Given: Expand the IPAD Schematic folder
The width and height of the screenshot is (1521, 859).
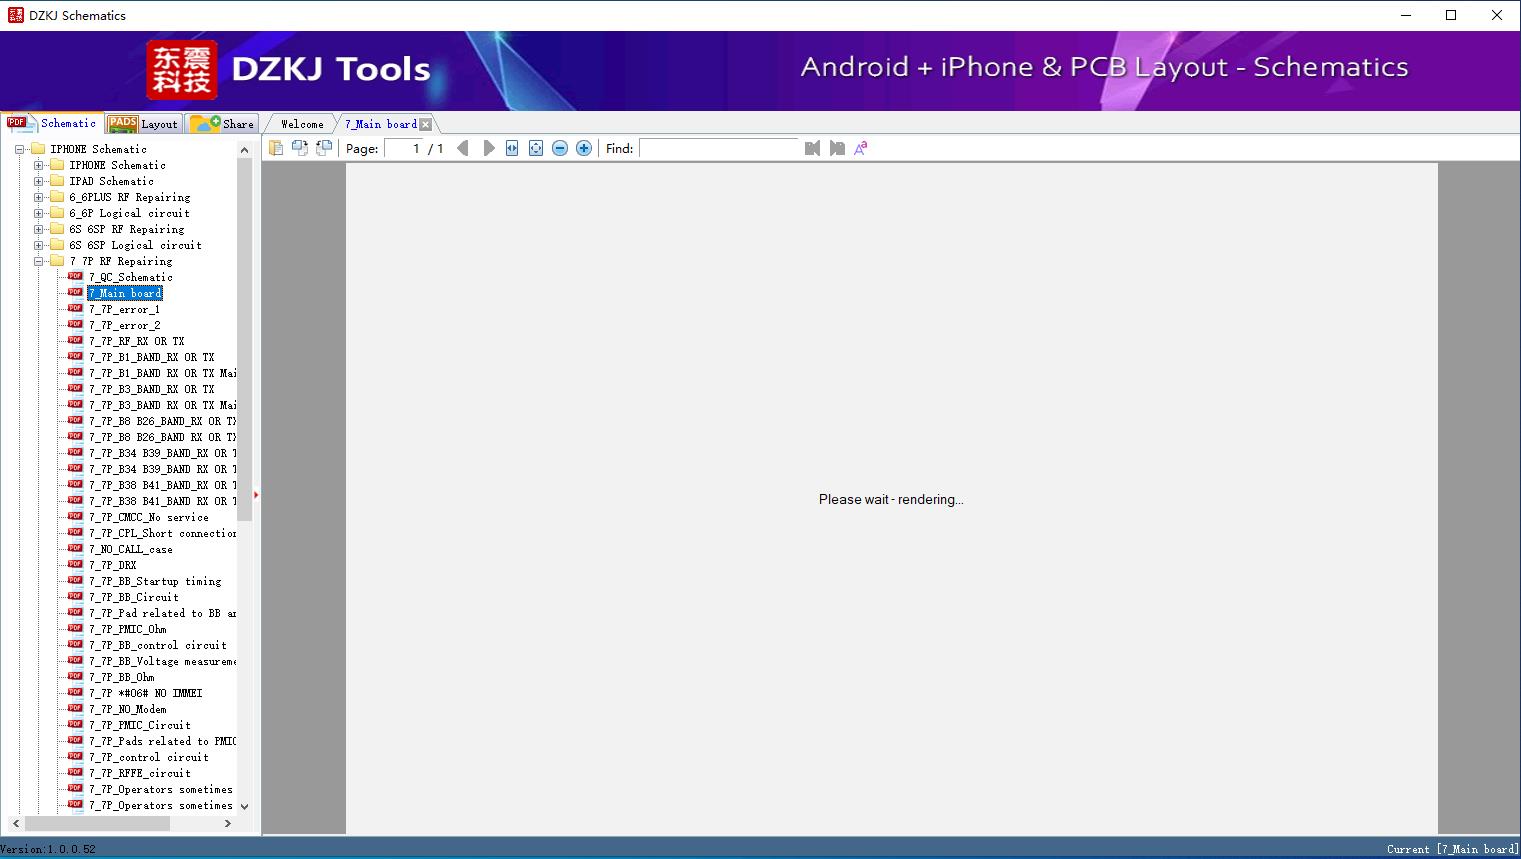Looking at the screenshot, I should 39,181.
